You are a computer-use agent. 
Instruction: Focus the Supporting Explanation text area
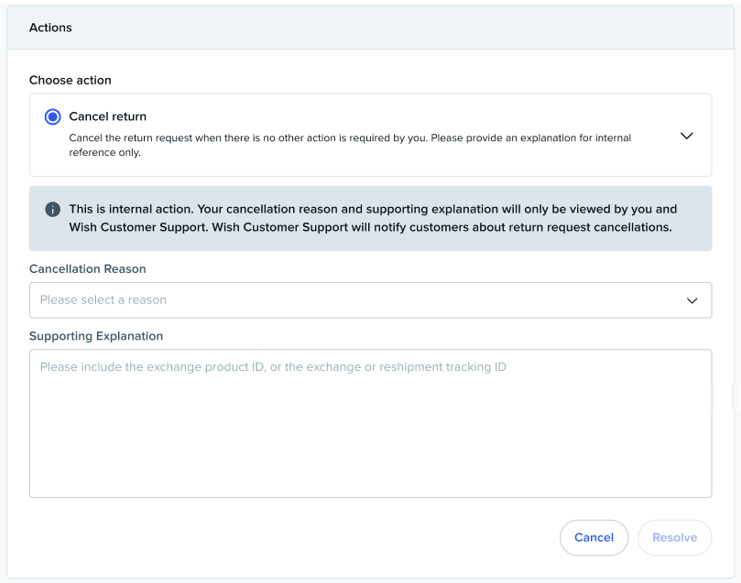370,422
